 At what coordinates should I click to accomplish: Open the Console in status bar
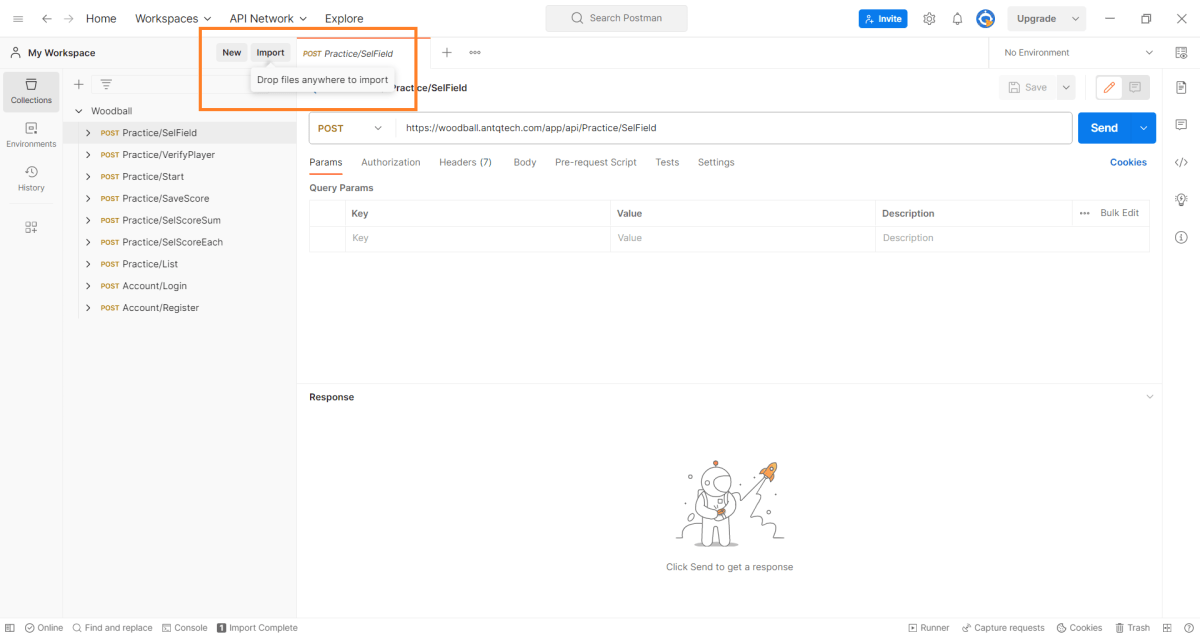tap(184, 628)
